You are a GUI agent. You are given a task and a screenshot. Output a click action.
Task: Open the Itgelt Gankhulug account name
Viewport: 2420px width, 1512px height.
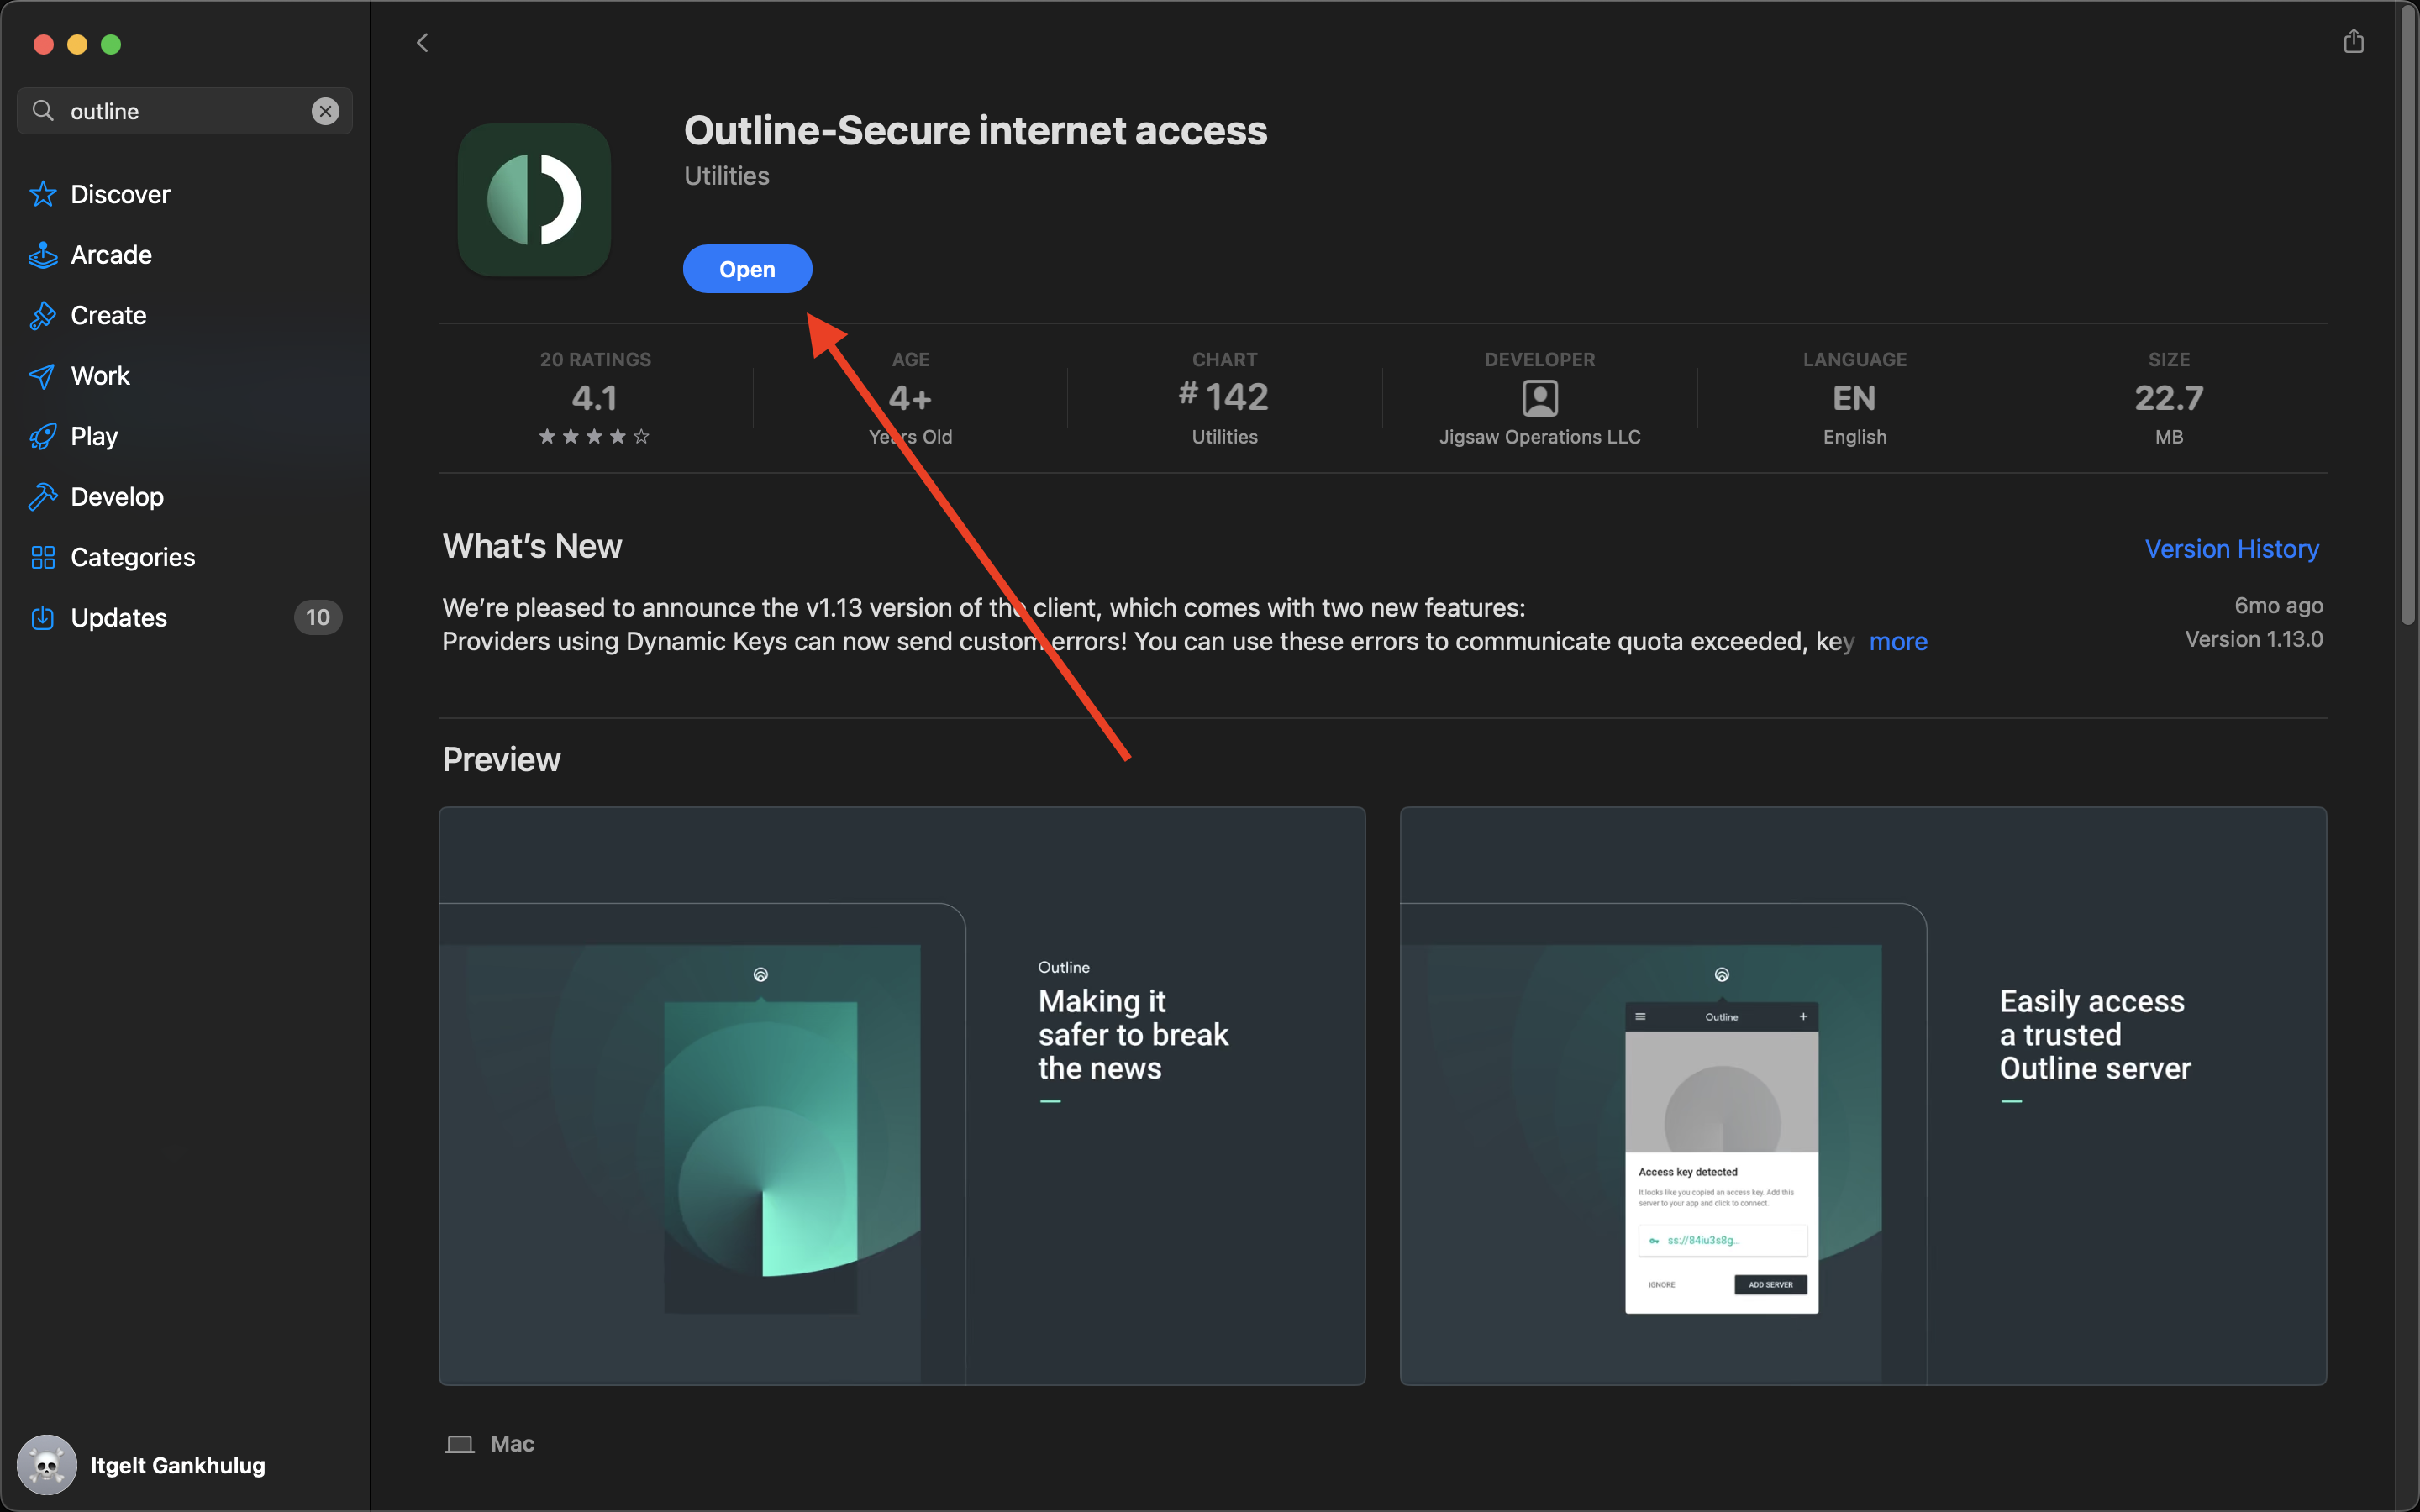point(178,1465)
